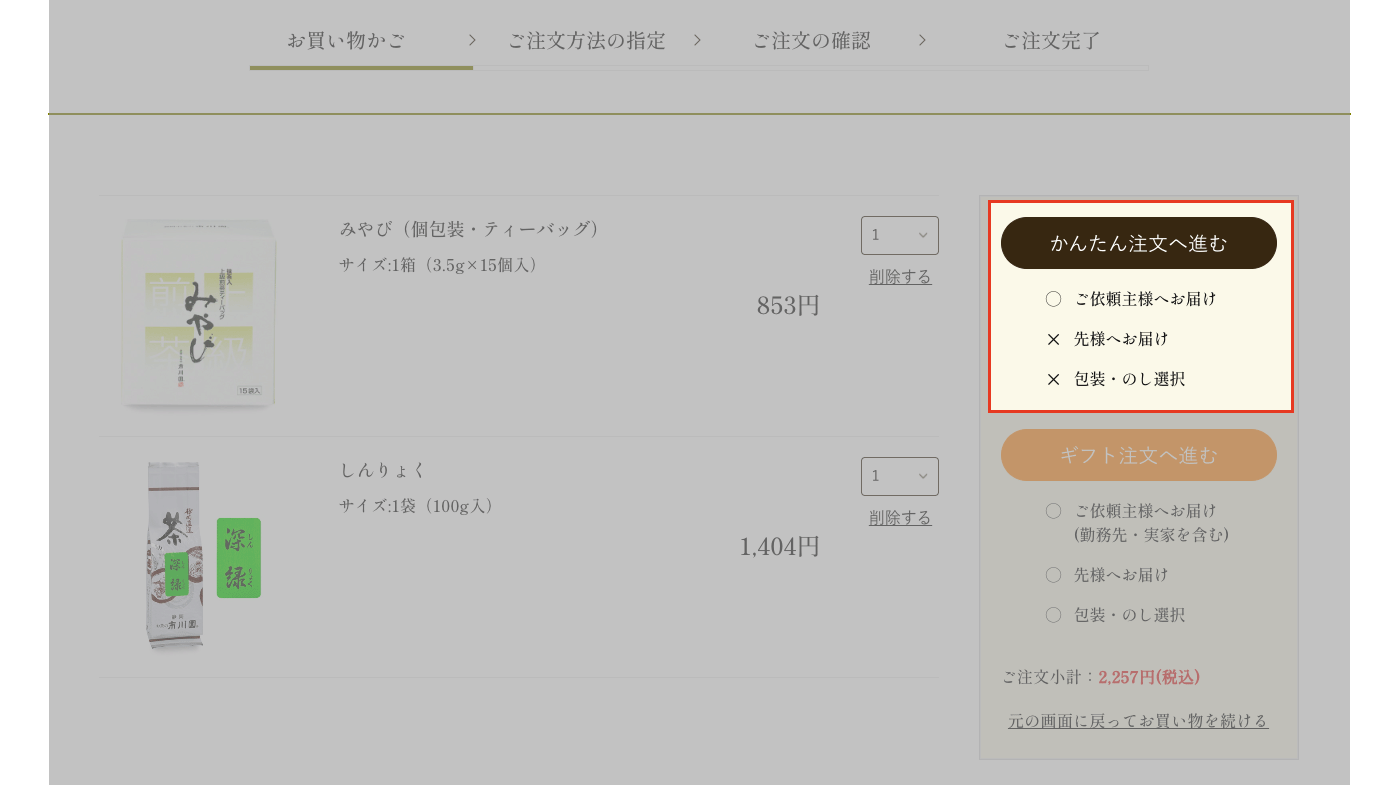Click 削除する link for みやび item
1400x785 pixels.
point(900,277)
